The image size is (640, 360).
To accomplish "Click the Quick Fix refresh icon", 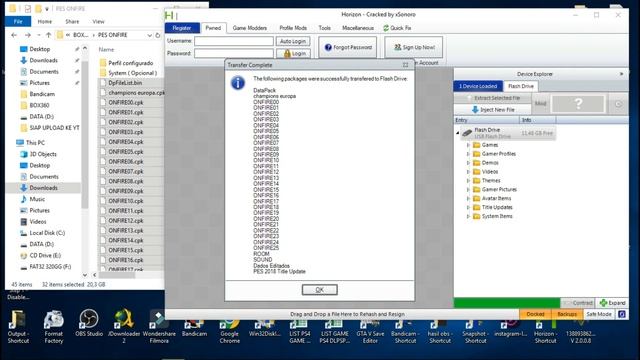I will click(386, 28).
